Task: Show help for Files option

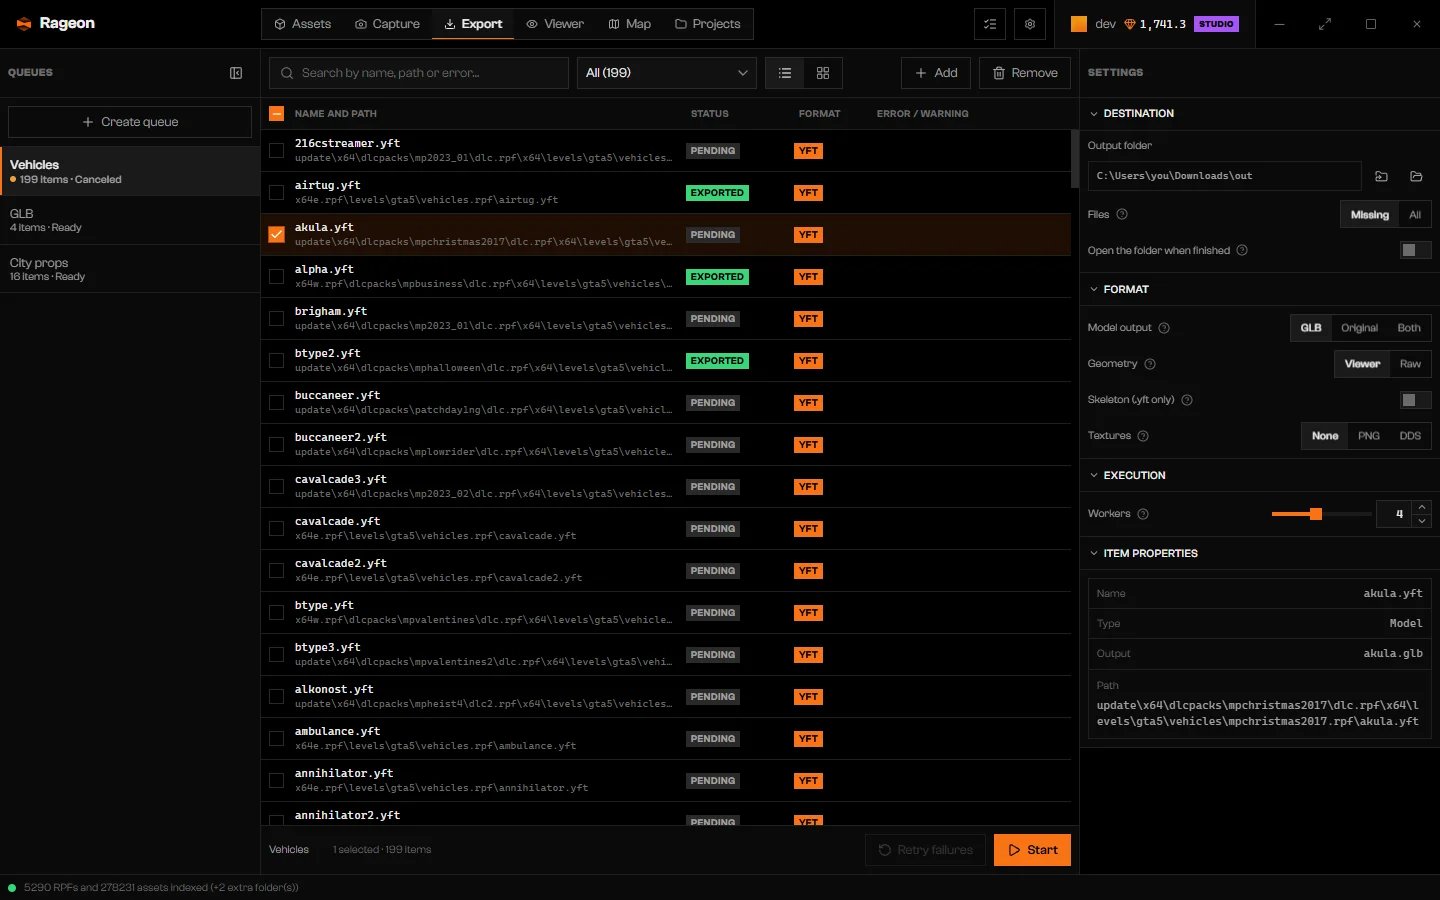Action: 1122,214
